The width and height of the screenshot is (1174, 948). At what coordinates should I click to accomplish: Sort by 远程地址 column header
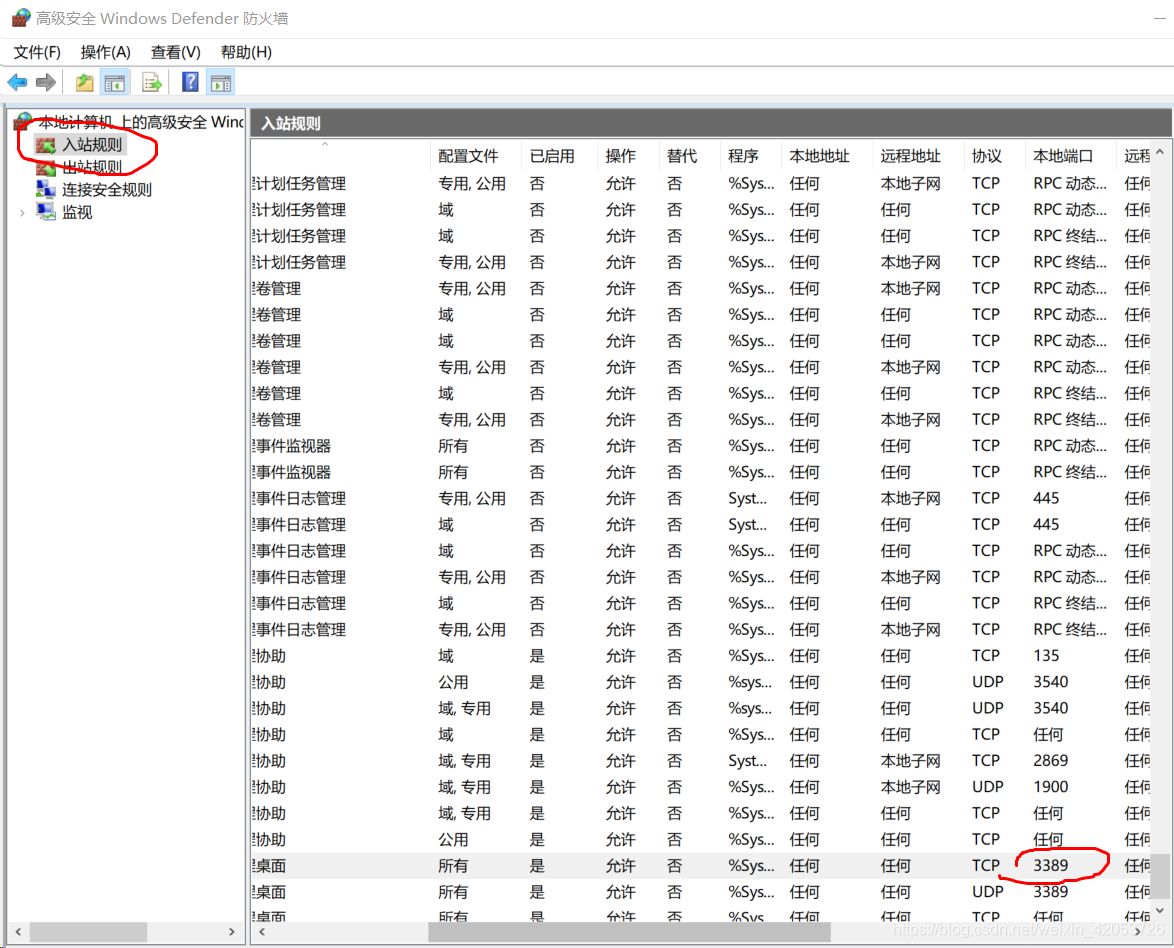[x=919, y=156]
